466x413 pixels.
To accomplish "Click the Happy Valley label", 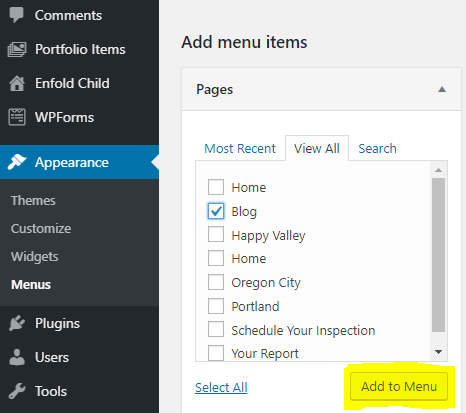I will [x=268, y=236].
